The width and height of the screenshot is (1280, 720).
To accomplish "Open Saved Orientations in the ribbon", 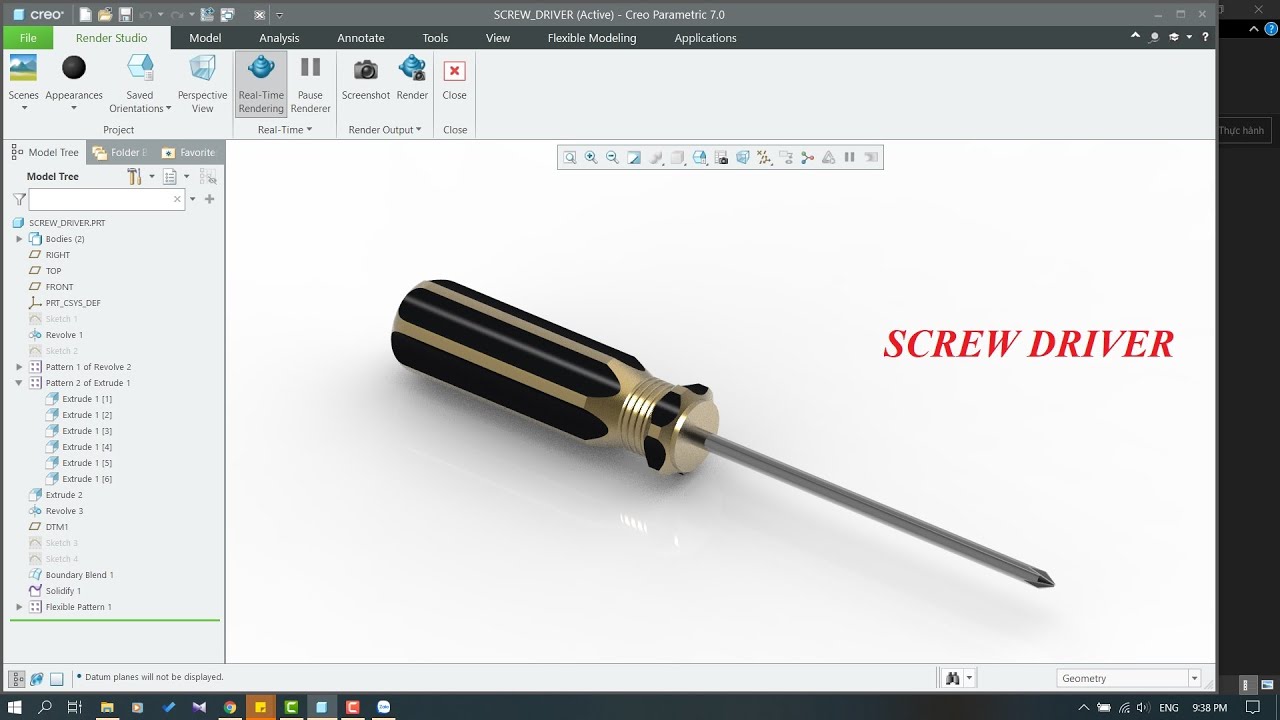I will 140,83.
